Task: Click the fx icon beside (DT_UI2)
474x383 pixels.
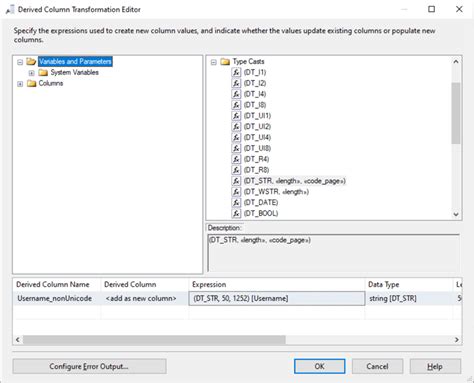Action: tap(236, 127)
